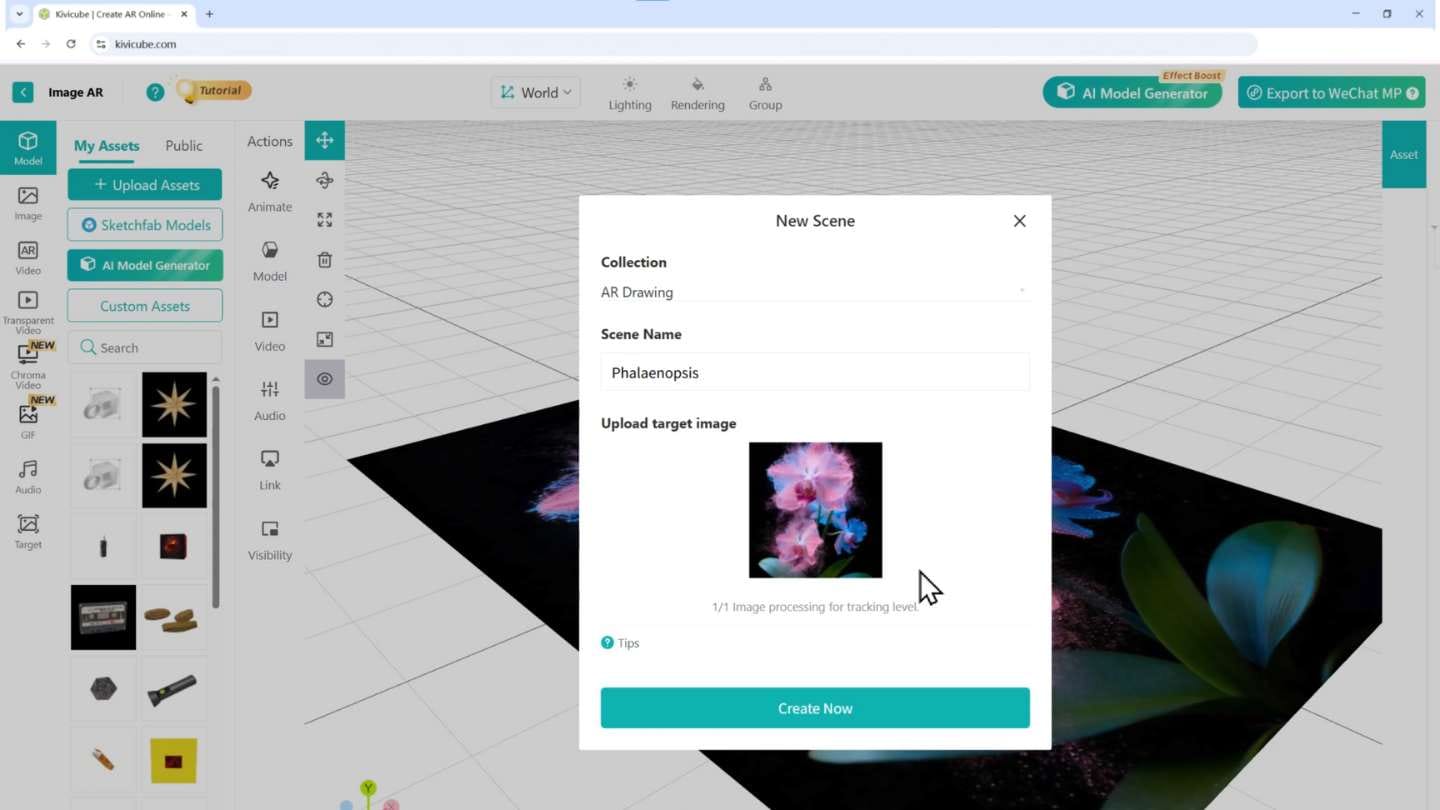Select the Transparent Video asset type
This screenshot has height=810, width=1440.
point(28,310)
